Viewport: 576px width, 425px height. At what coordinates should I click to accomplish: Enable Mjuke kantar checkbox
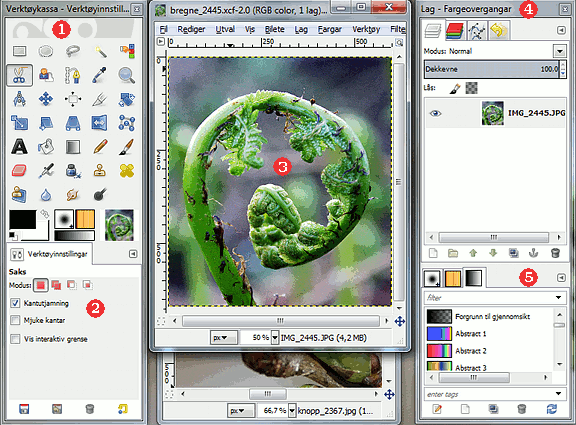(x=15, y=320)
